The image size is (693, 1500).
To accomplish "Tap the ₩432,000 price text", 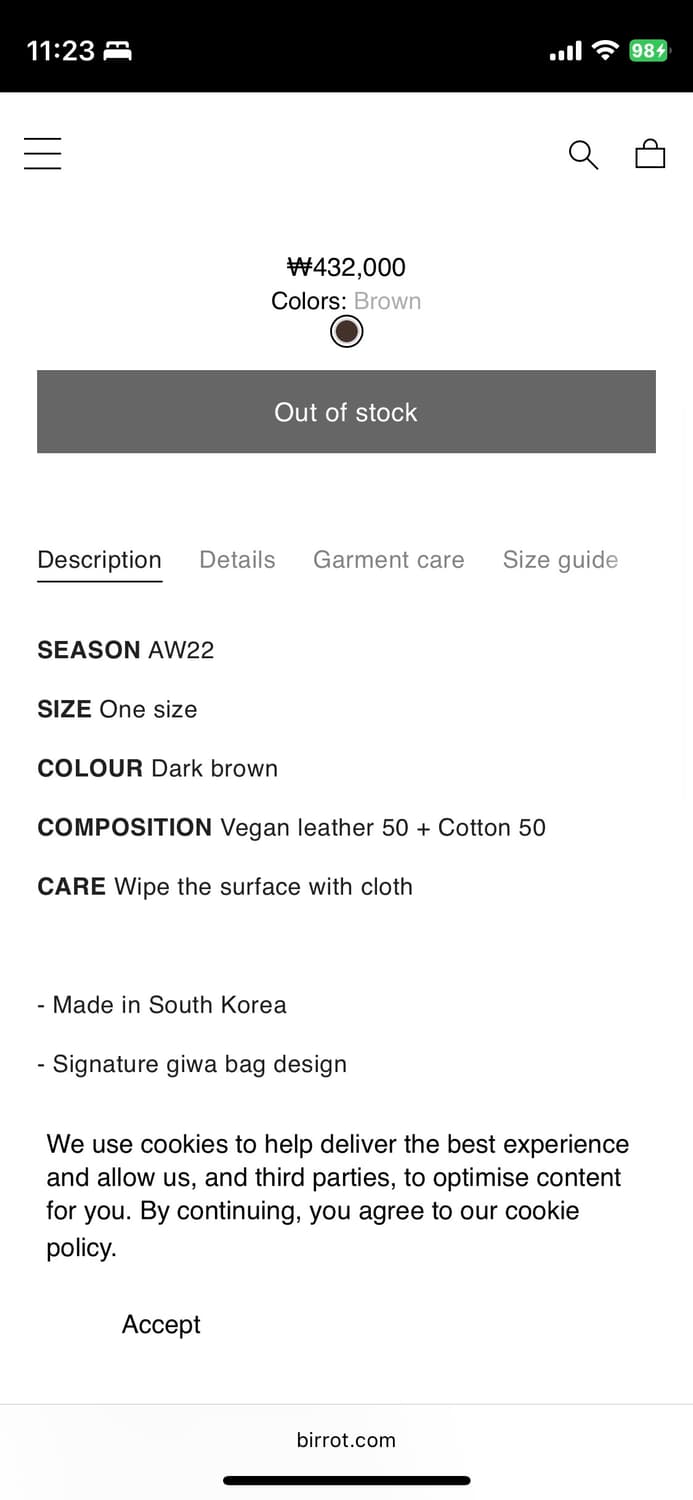I will coord(346,267).
